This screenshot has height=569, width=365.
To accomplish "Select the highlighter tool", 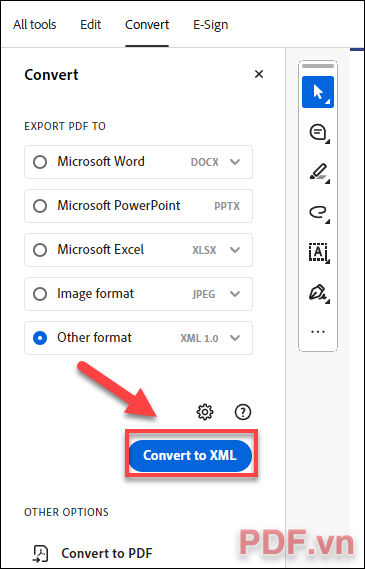I will click(x=318, y=172).
